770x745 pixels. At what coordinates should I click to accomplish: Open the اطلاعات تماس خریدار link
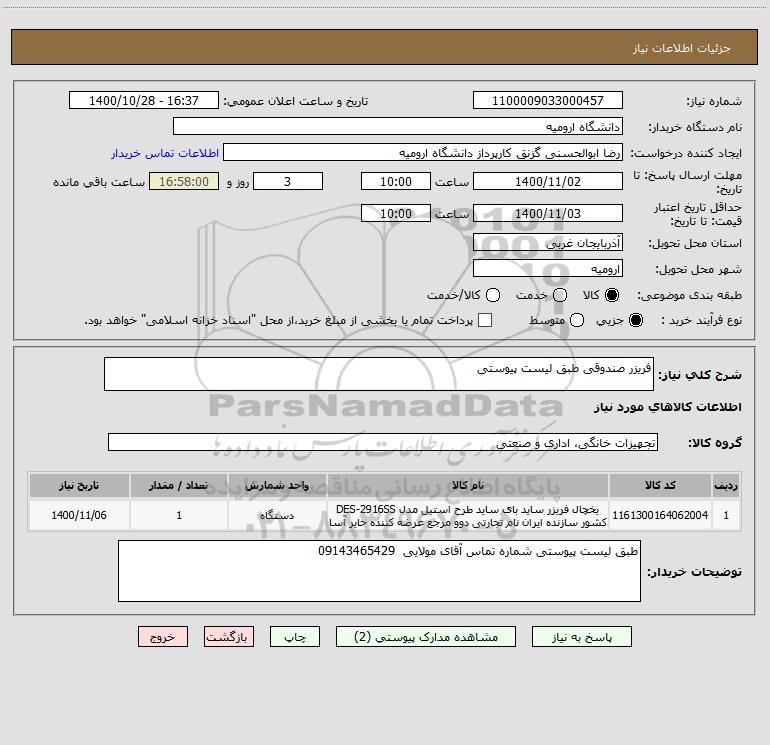click(165, 153)
